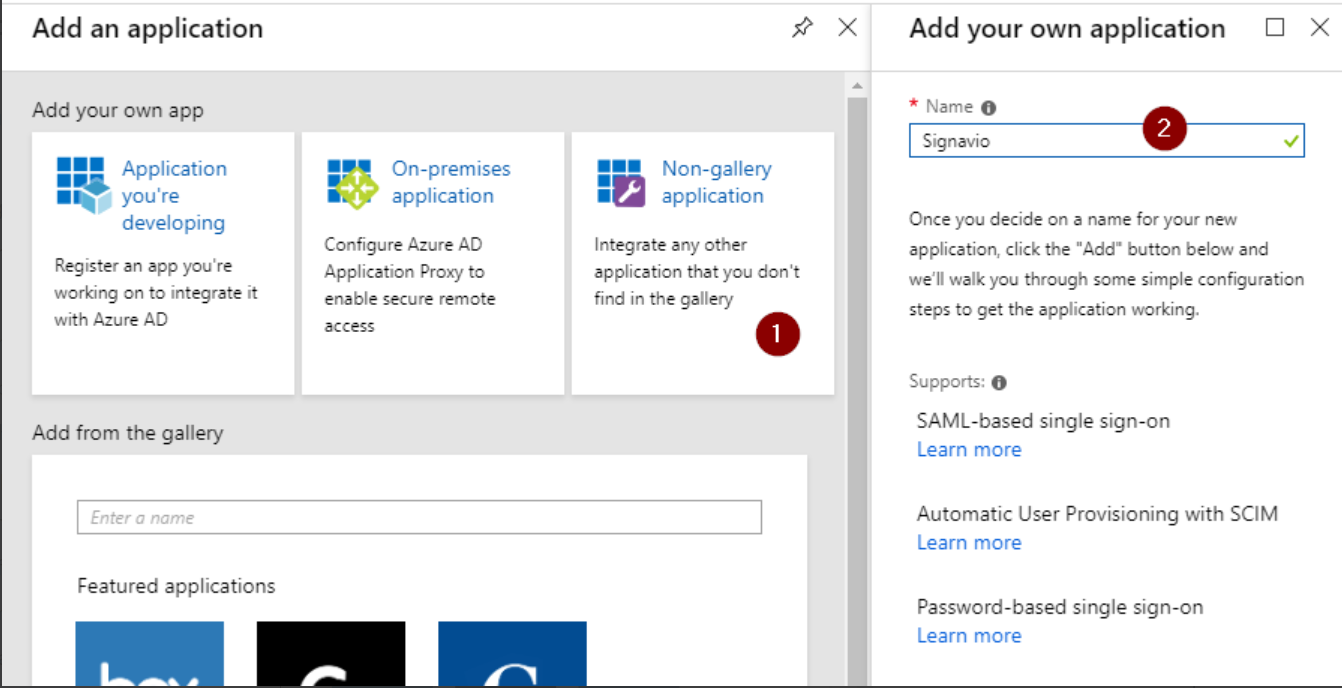This screenshot has height=688, width=1342.
Task: Open 'Application you're developing' link
Action: pyautogui.click(x=174, y=196)
